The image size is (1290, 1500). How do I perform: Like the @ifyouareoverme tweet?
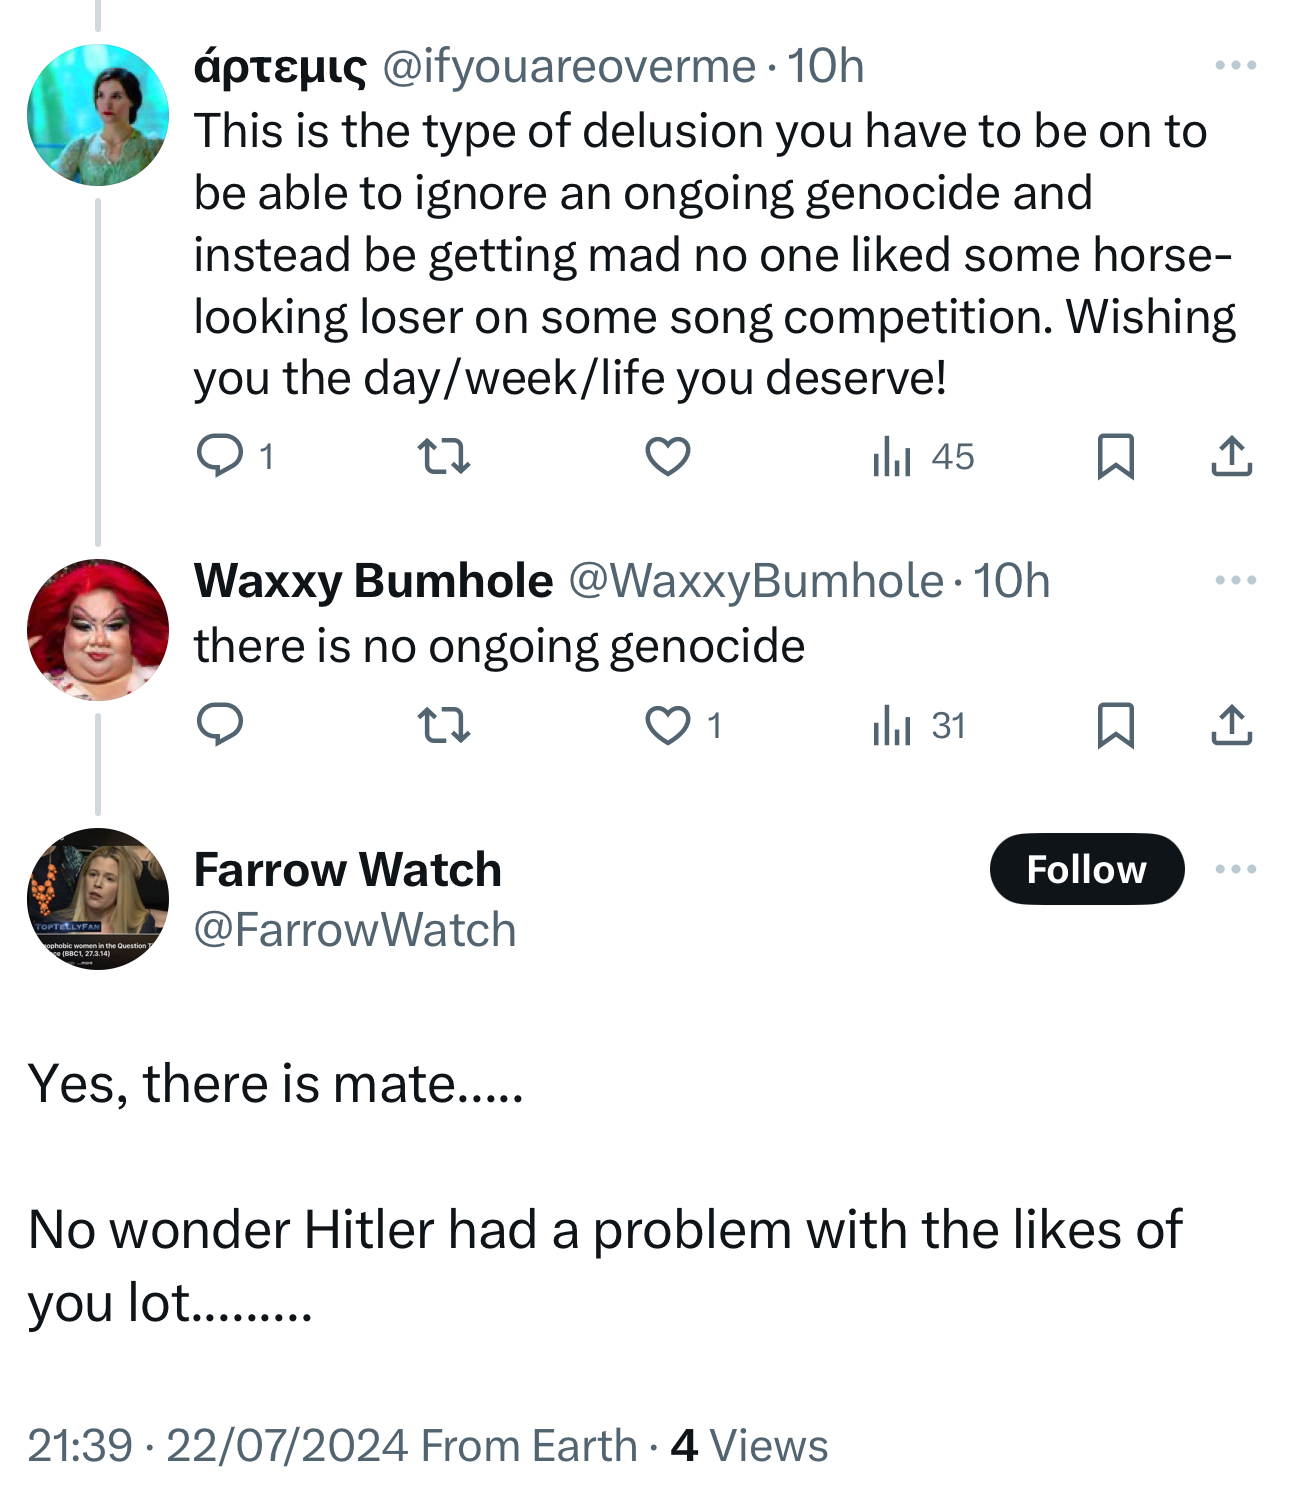667,457
